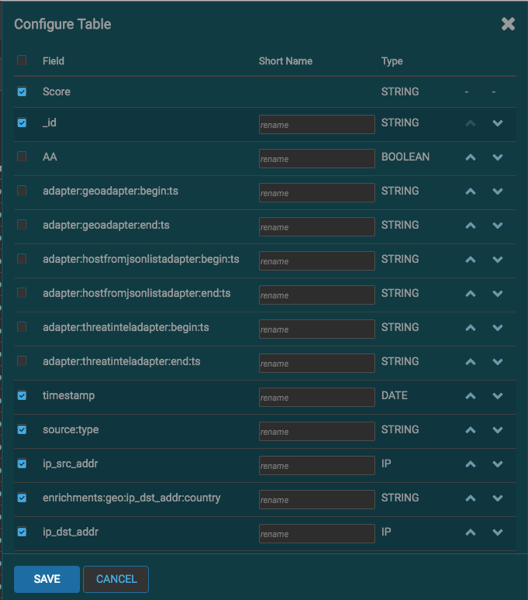This screenshot has width=528, height=600.
Task: Move ip_dst_addr field down
Action: 497,532
